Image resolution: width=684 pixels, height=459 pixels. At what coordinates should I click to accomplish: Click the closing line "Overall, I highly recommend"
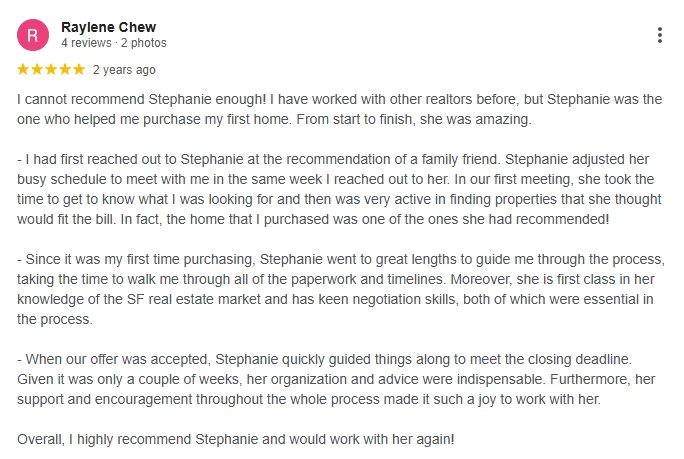click(x=236, y=439)
